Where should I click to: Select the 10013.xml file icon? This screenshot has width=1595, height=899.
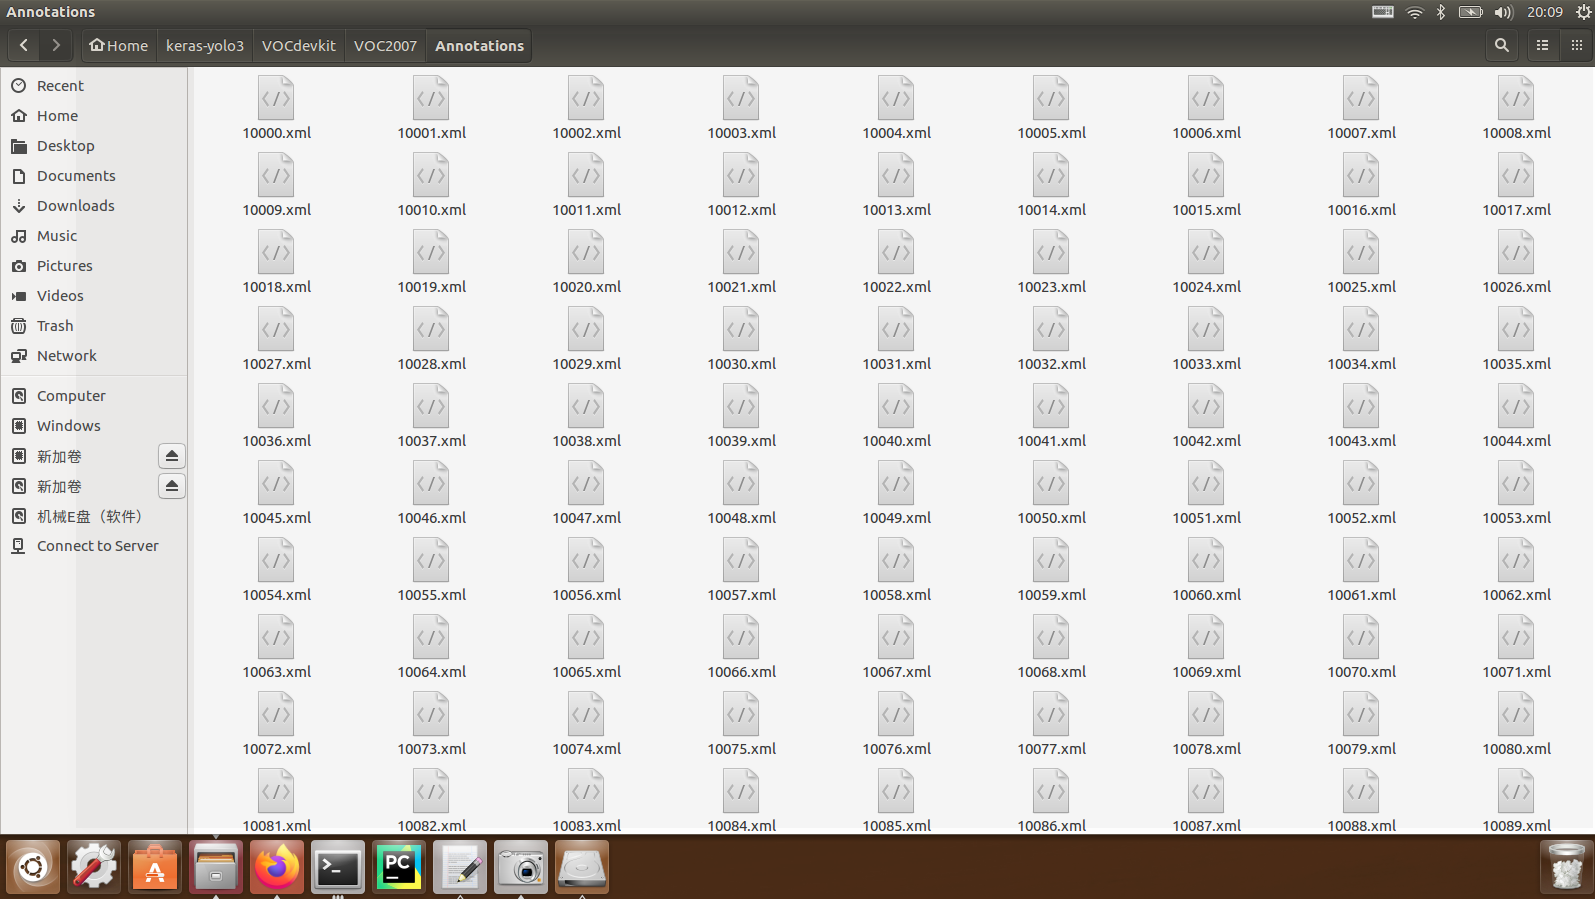[x=896, y=175]
